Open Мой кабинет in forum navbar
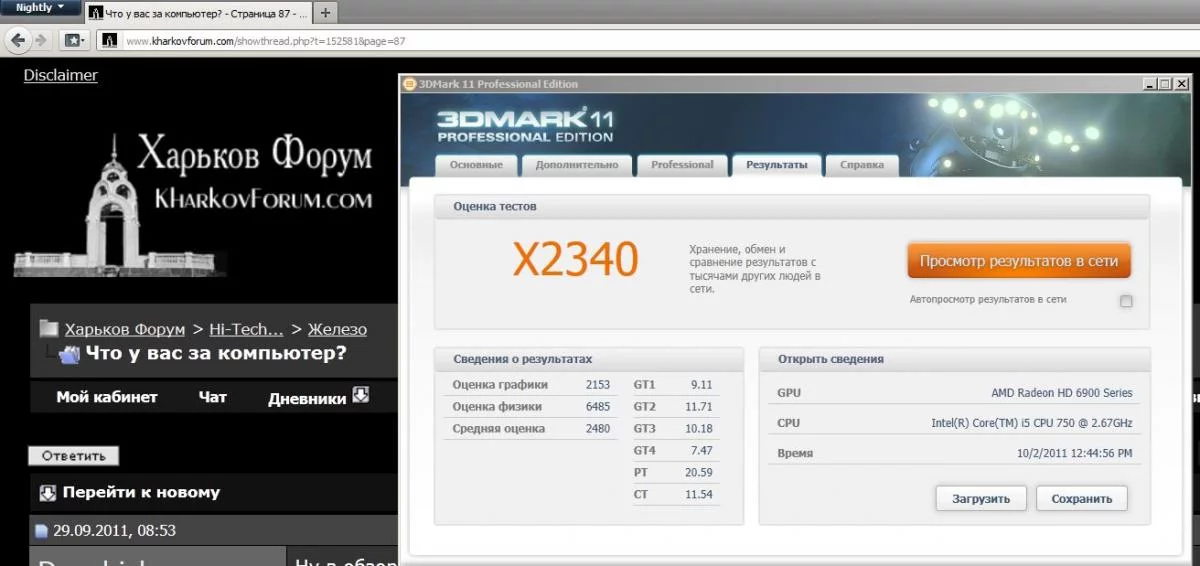The height and width of the screenshot is (566, 1200). click(107, 397)
